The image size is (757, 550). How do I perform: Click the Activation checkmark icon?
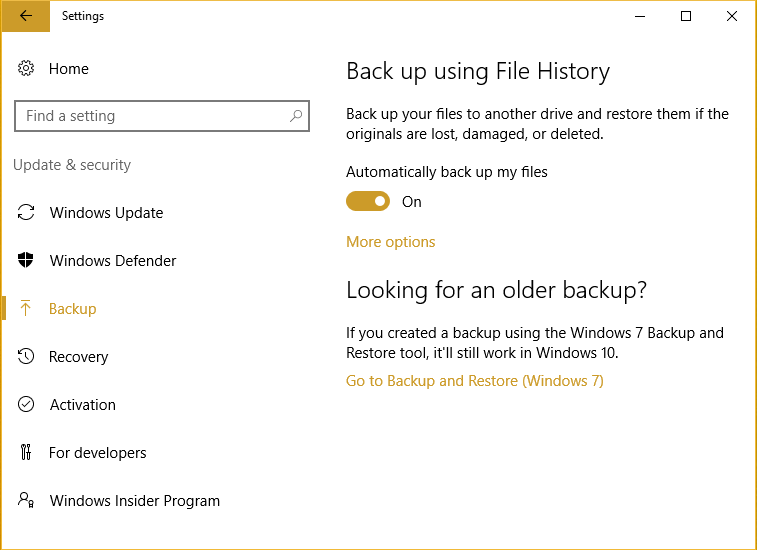[26, 404]
